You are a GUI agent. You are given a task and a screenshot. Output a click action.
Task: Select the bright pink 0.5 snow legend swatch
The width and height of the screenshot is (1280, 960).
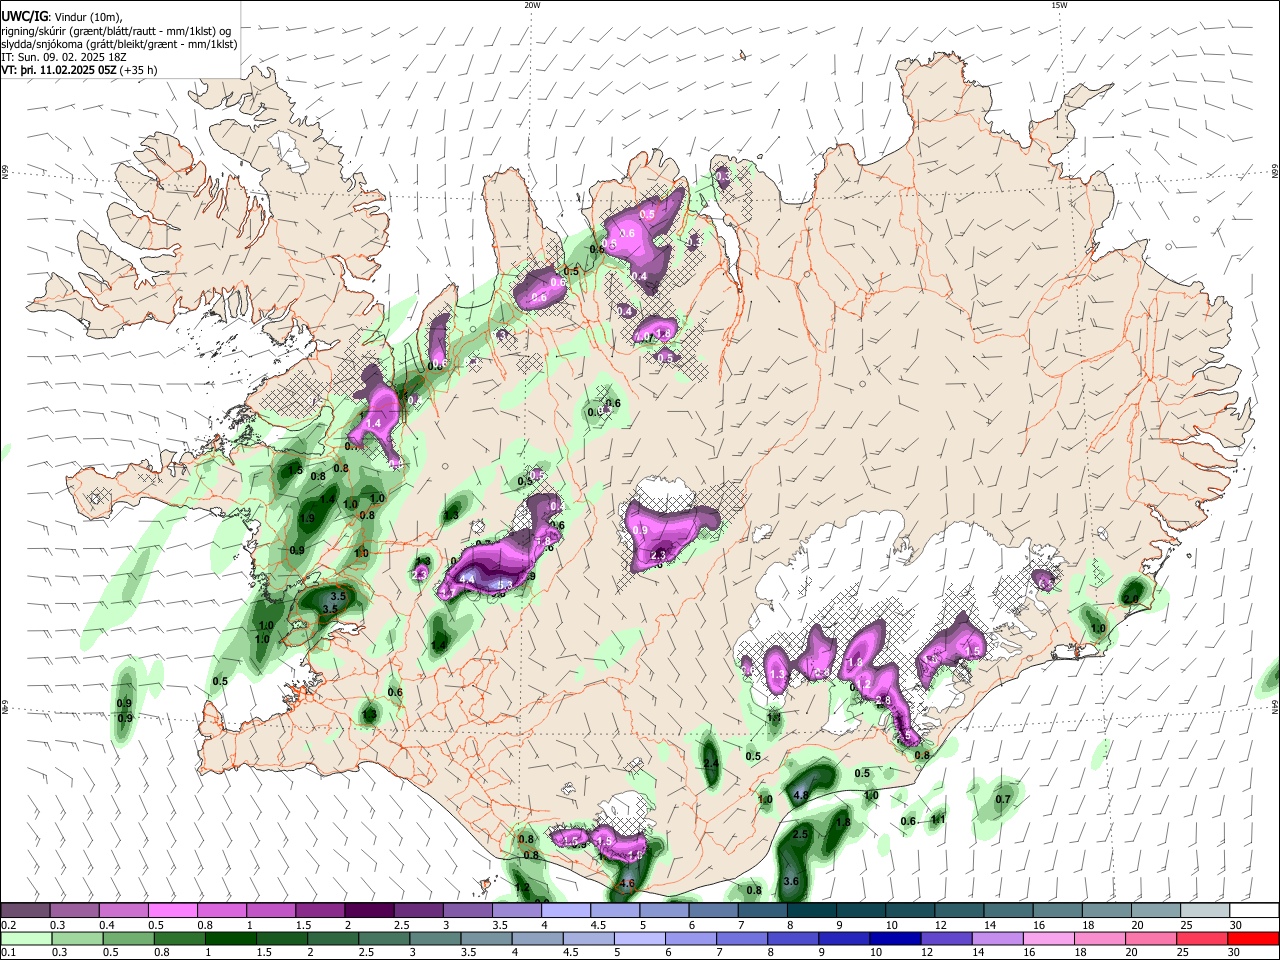(x=173, y=910)
